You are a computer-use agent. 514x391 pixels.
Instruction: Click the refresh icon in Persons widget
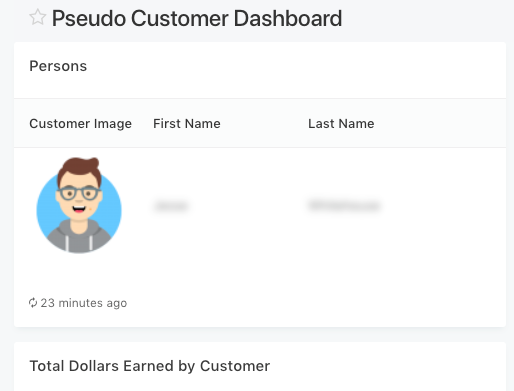[x=33, y=303]
